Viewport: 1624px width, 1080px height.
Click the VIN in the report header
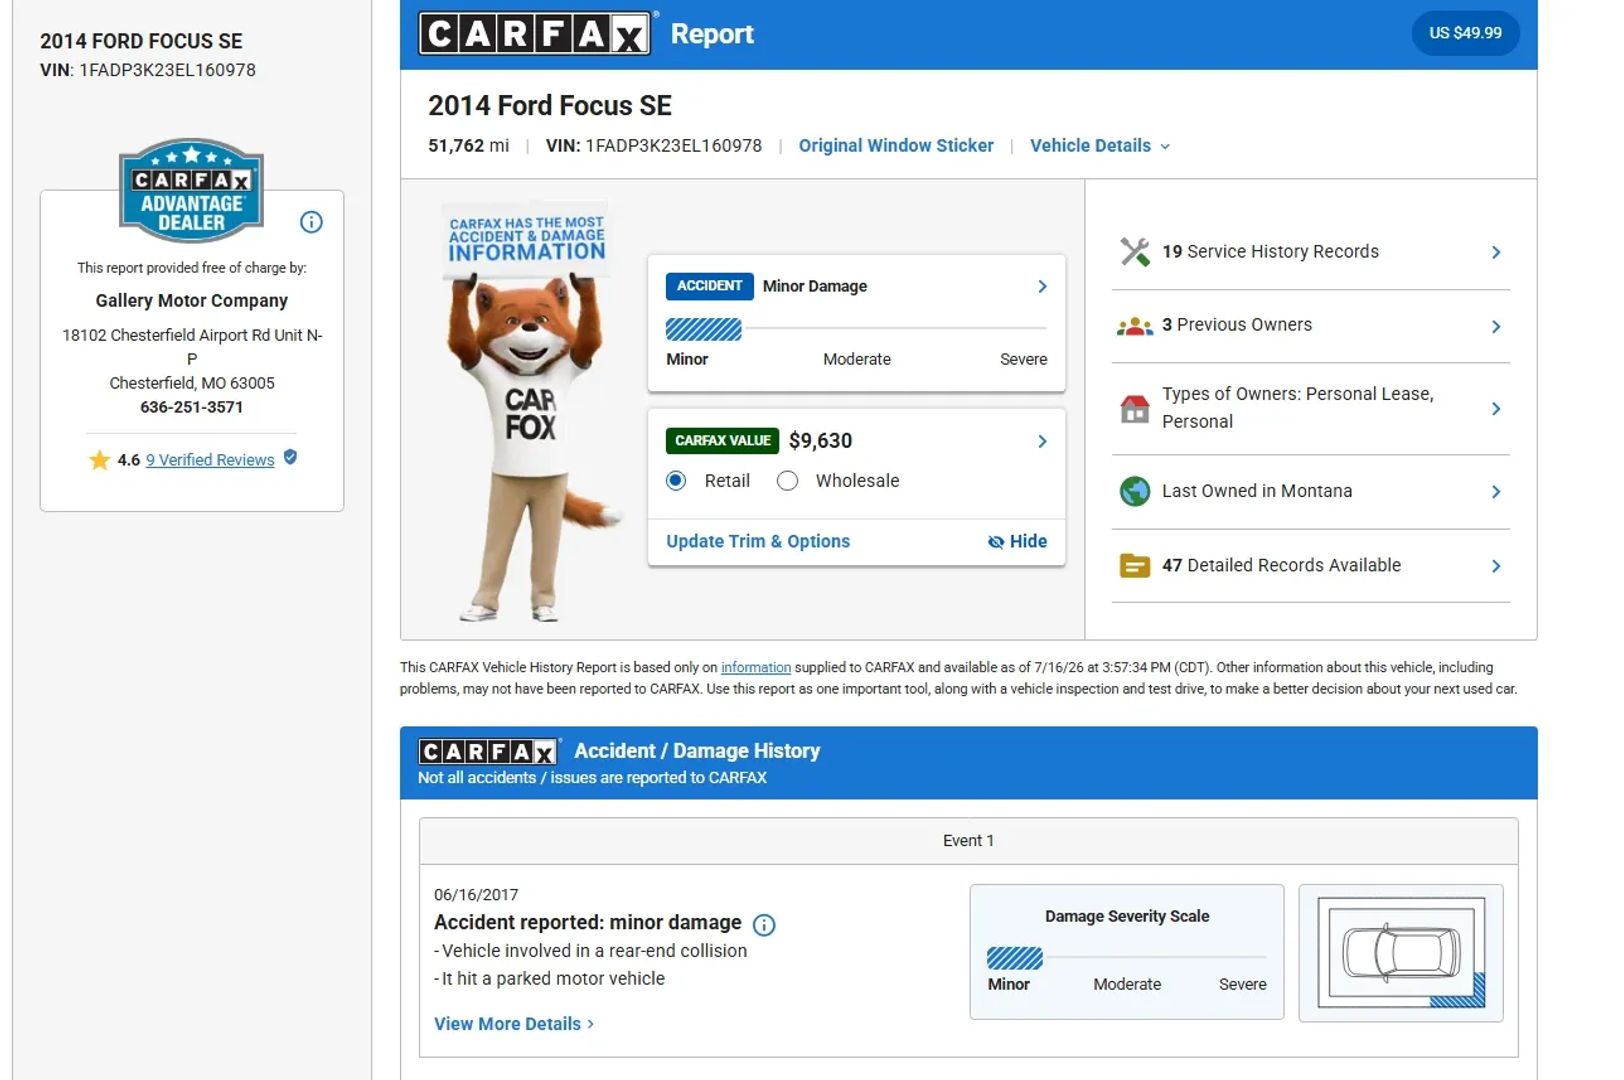[x=654, y=146]
